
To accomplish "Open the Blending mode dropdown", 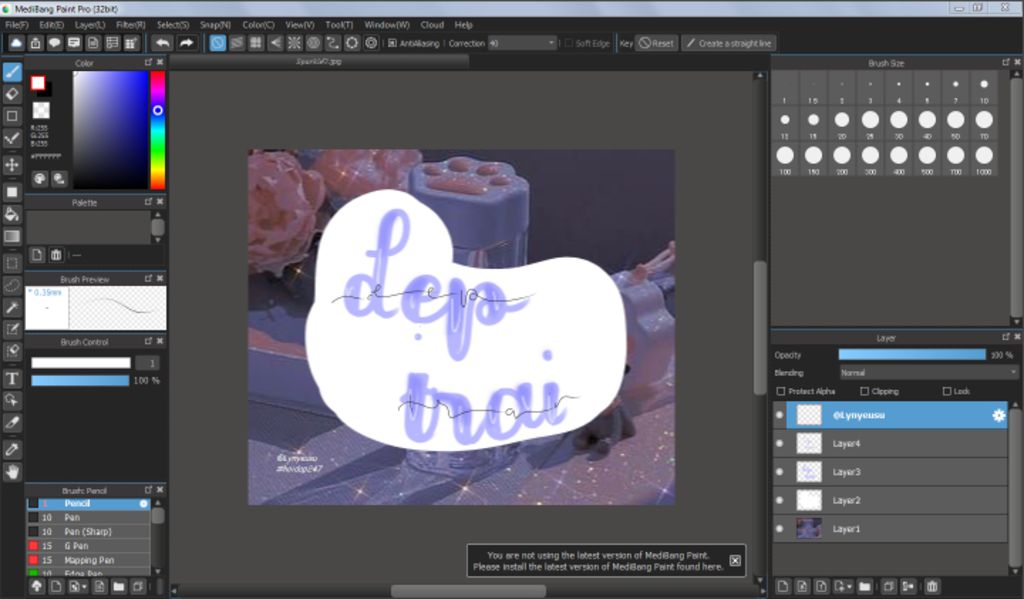I will pos(928,372).
